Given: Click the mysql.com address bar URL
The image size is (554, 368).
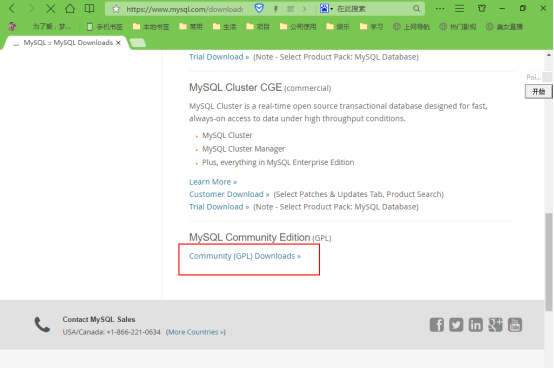Looking at the screenshot, I should point(184,9).
